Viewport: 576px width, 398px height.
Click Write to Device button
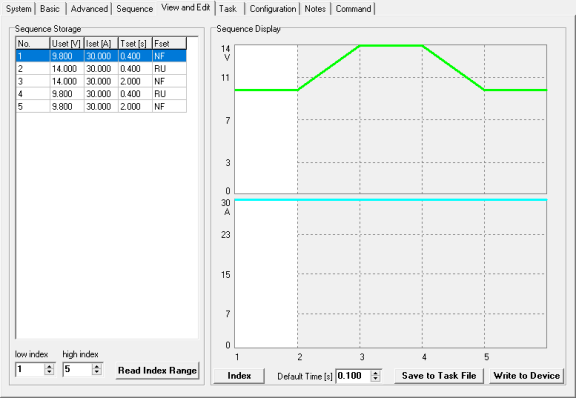click(526, 376)
